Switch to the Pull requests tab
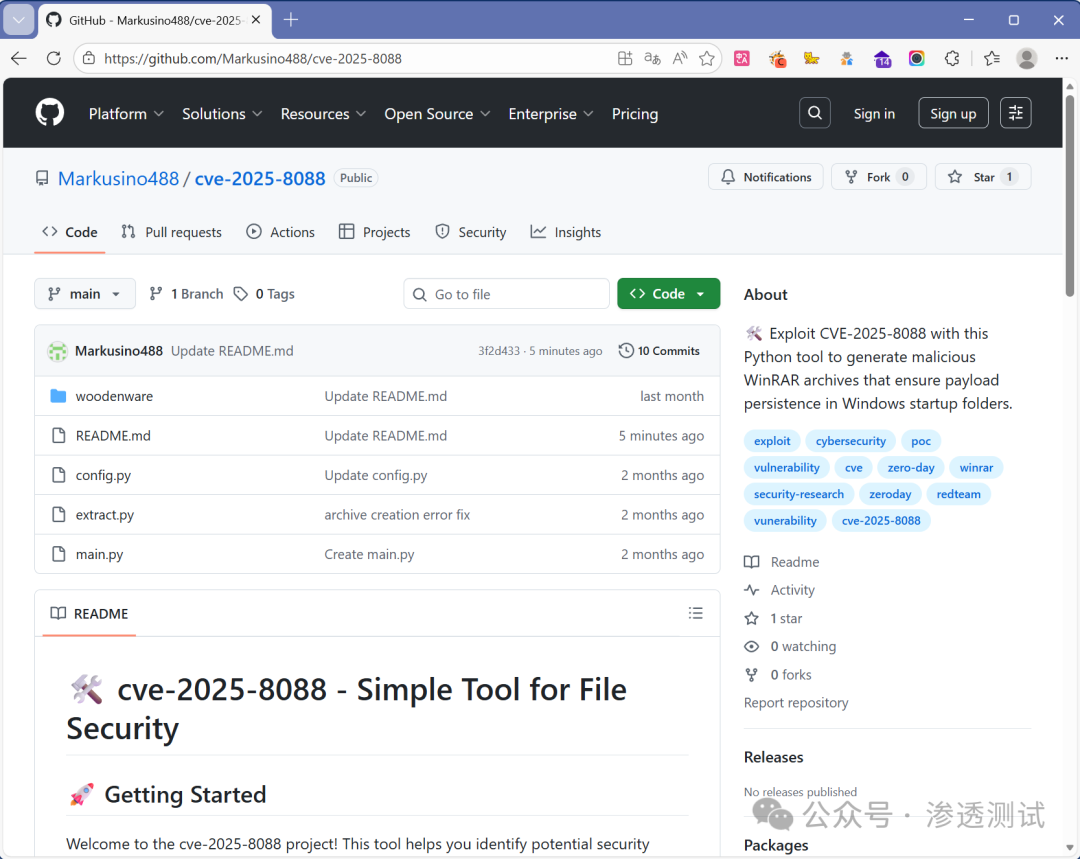 (x=171, y=231)
